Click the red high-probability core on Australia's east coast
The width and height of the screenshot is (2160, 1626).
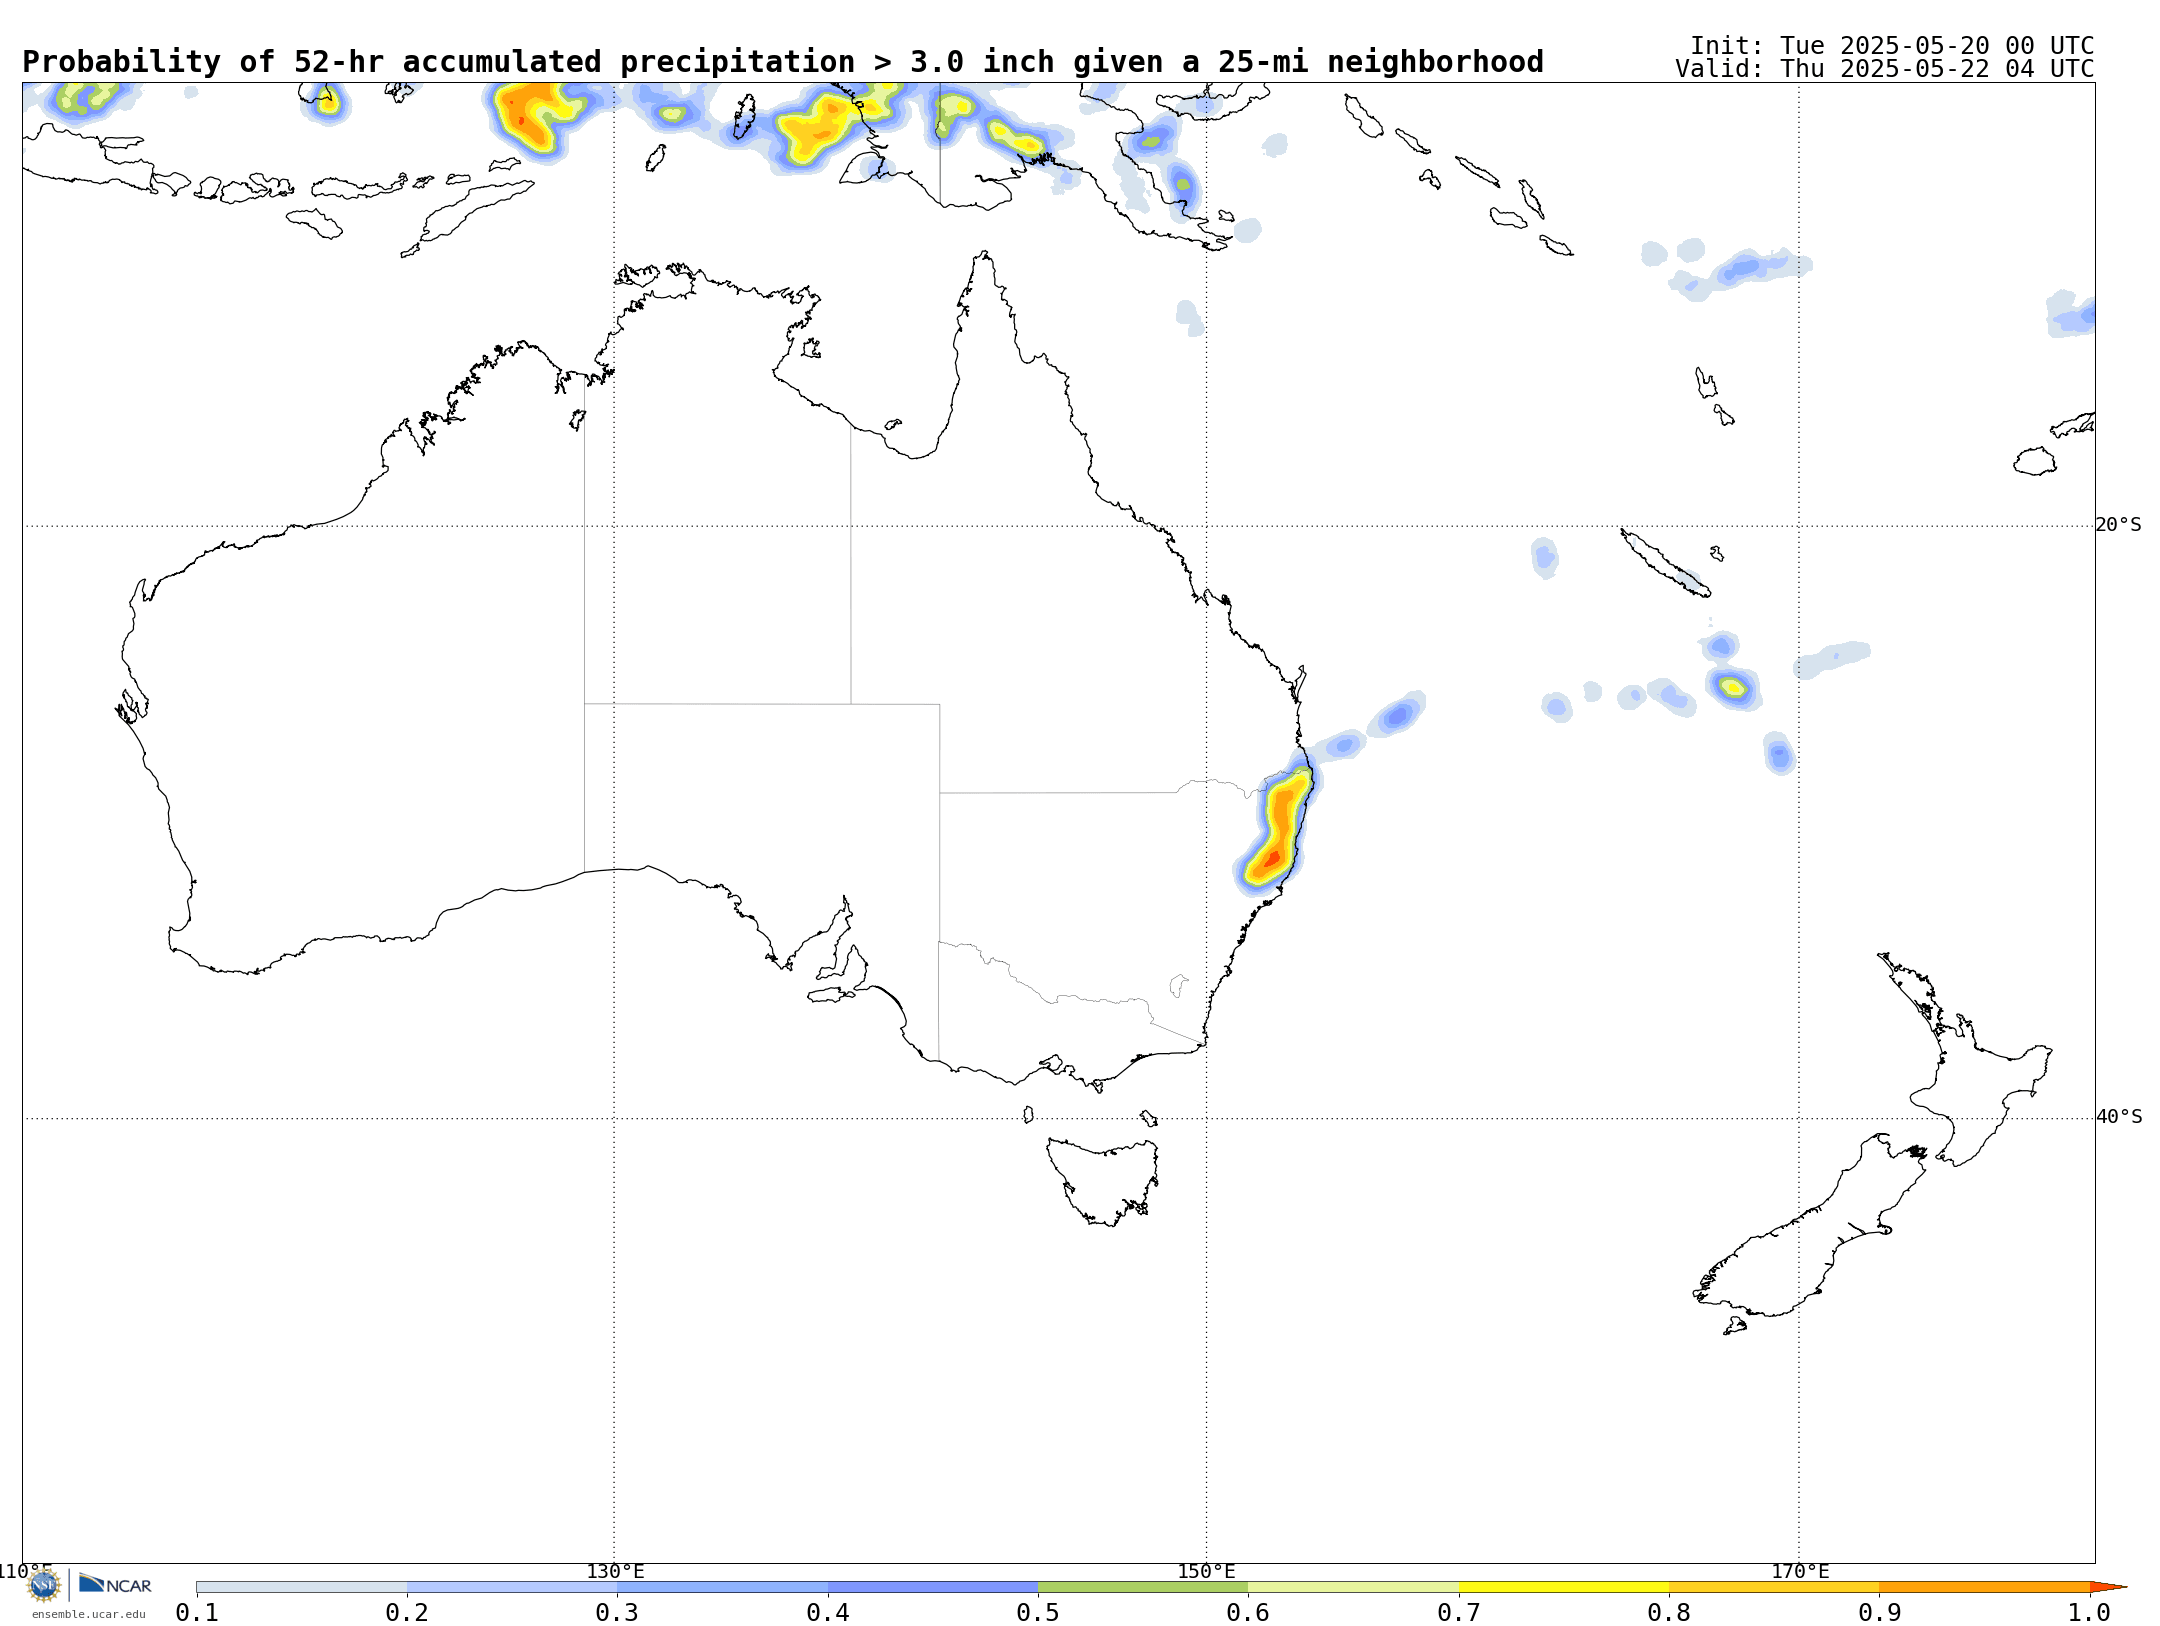1272,858
